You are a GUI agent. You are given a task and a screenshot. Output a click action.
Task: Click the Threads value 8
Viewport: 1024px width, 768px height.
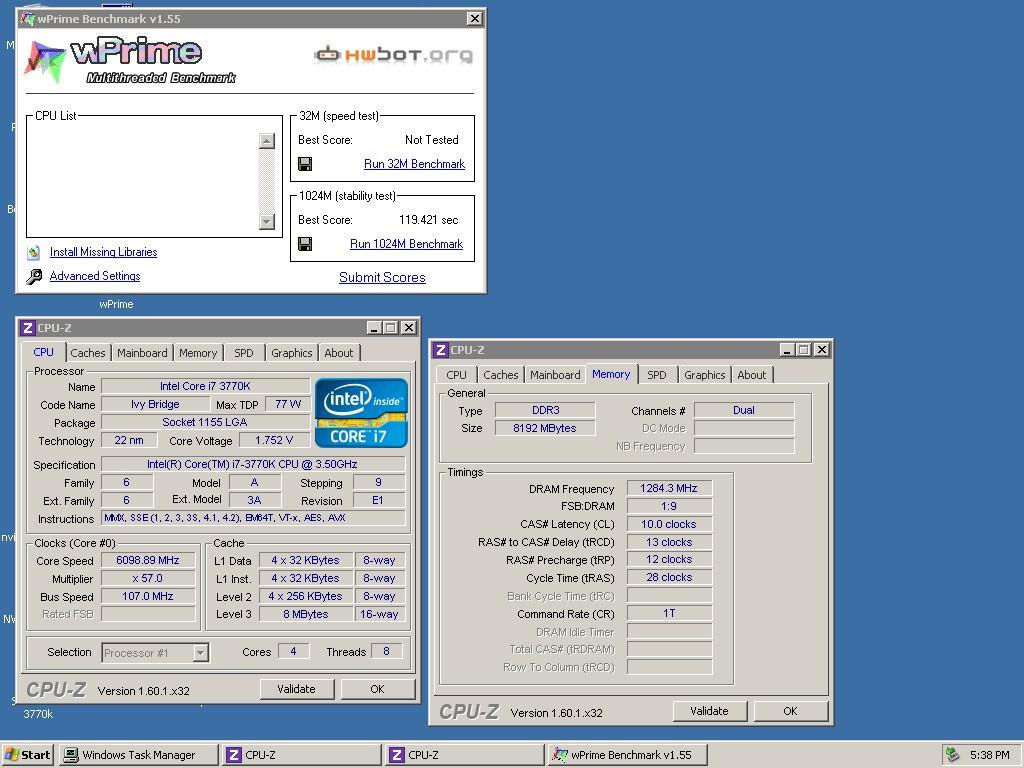point(386,651)
